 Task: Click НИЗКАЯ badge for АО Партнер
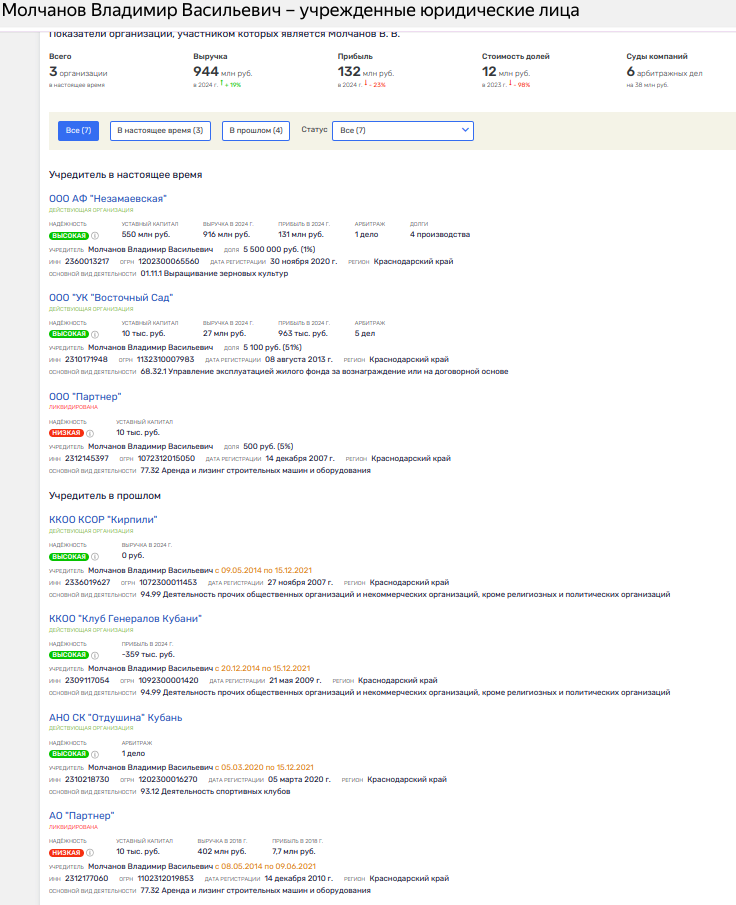click(x=66, y=853)
